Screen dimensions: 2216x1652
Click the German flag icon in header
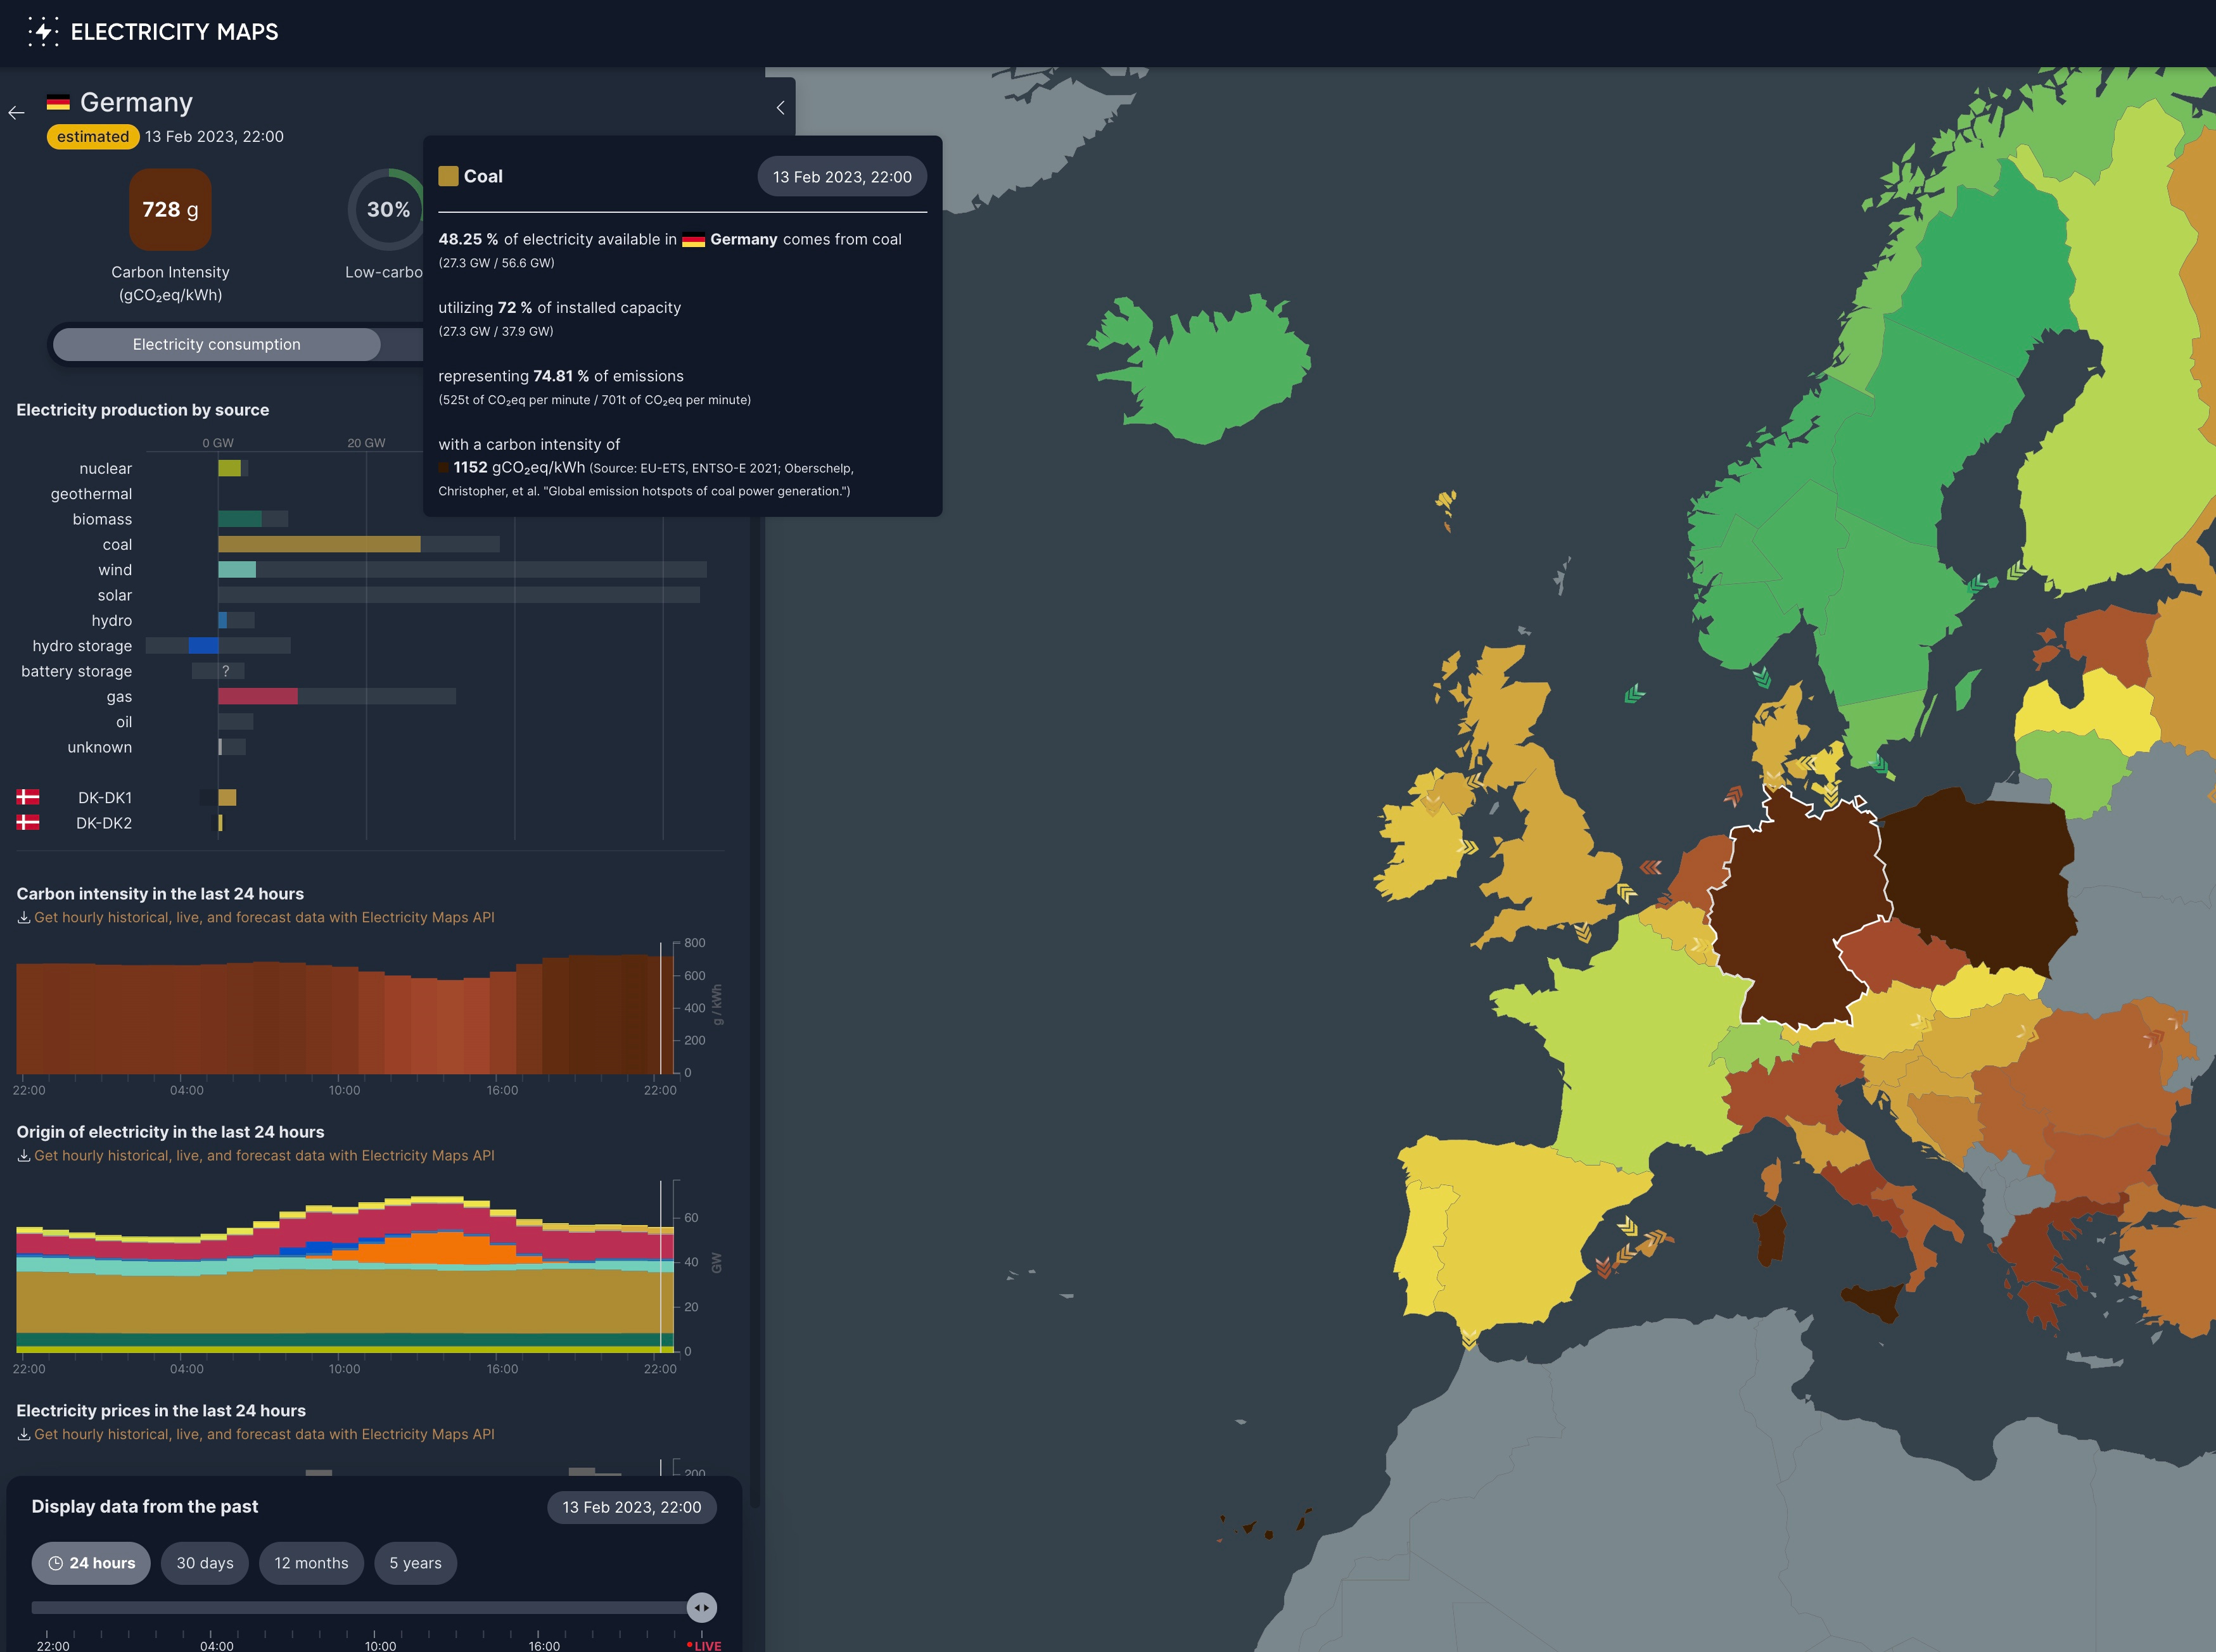58,102
